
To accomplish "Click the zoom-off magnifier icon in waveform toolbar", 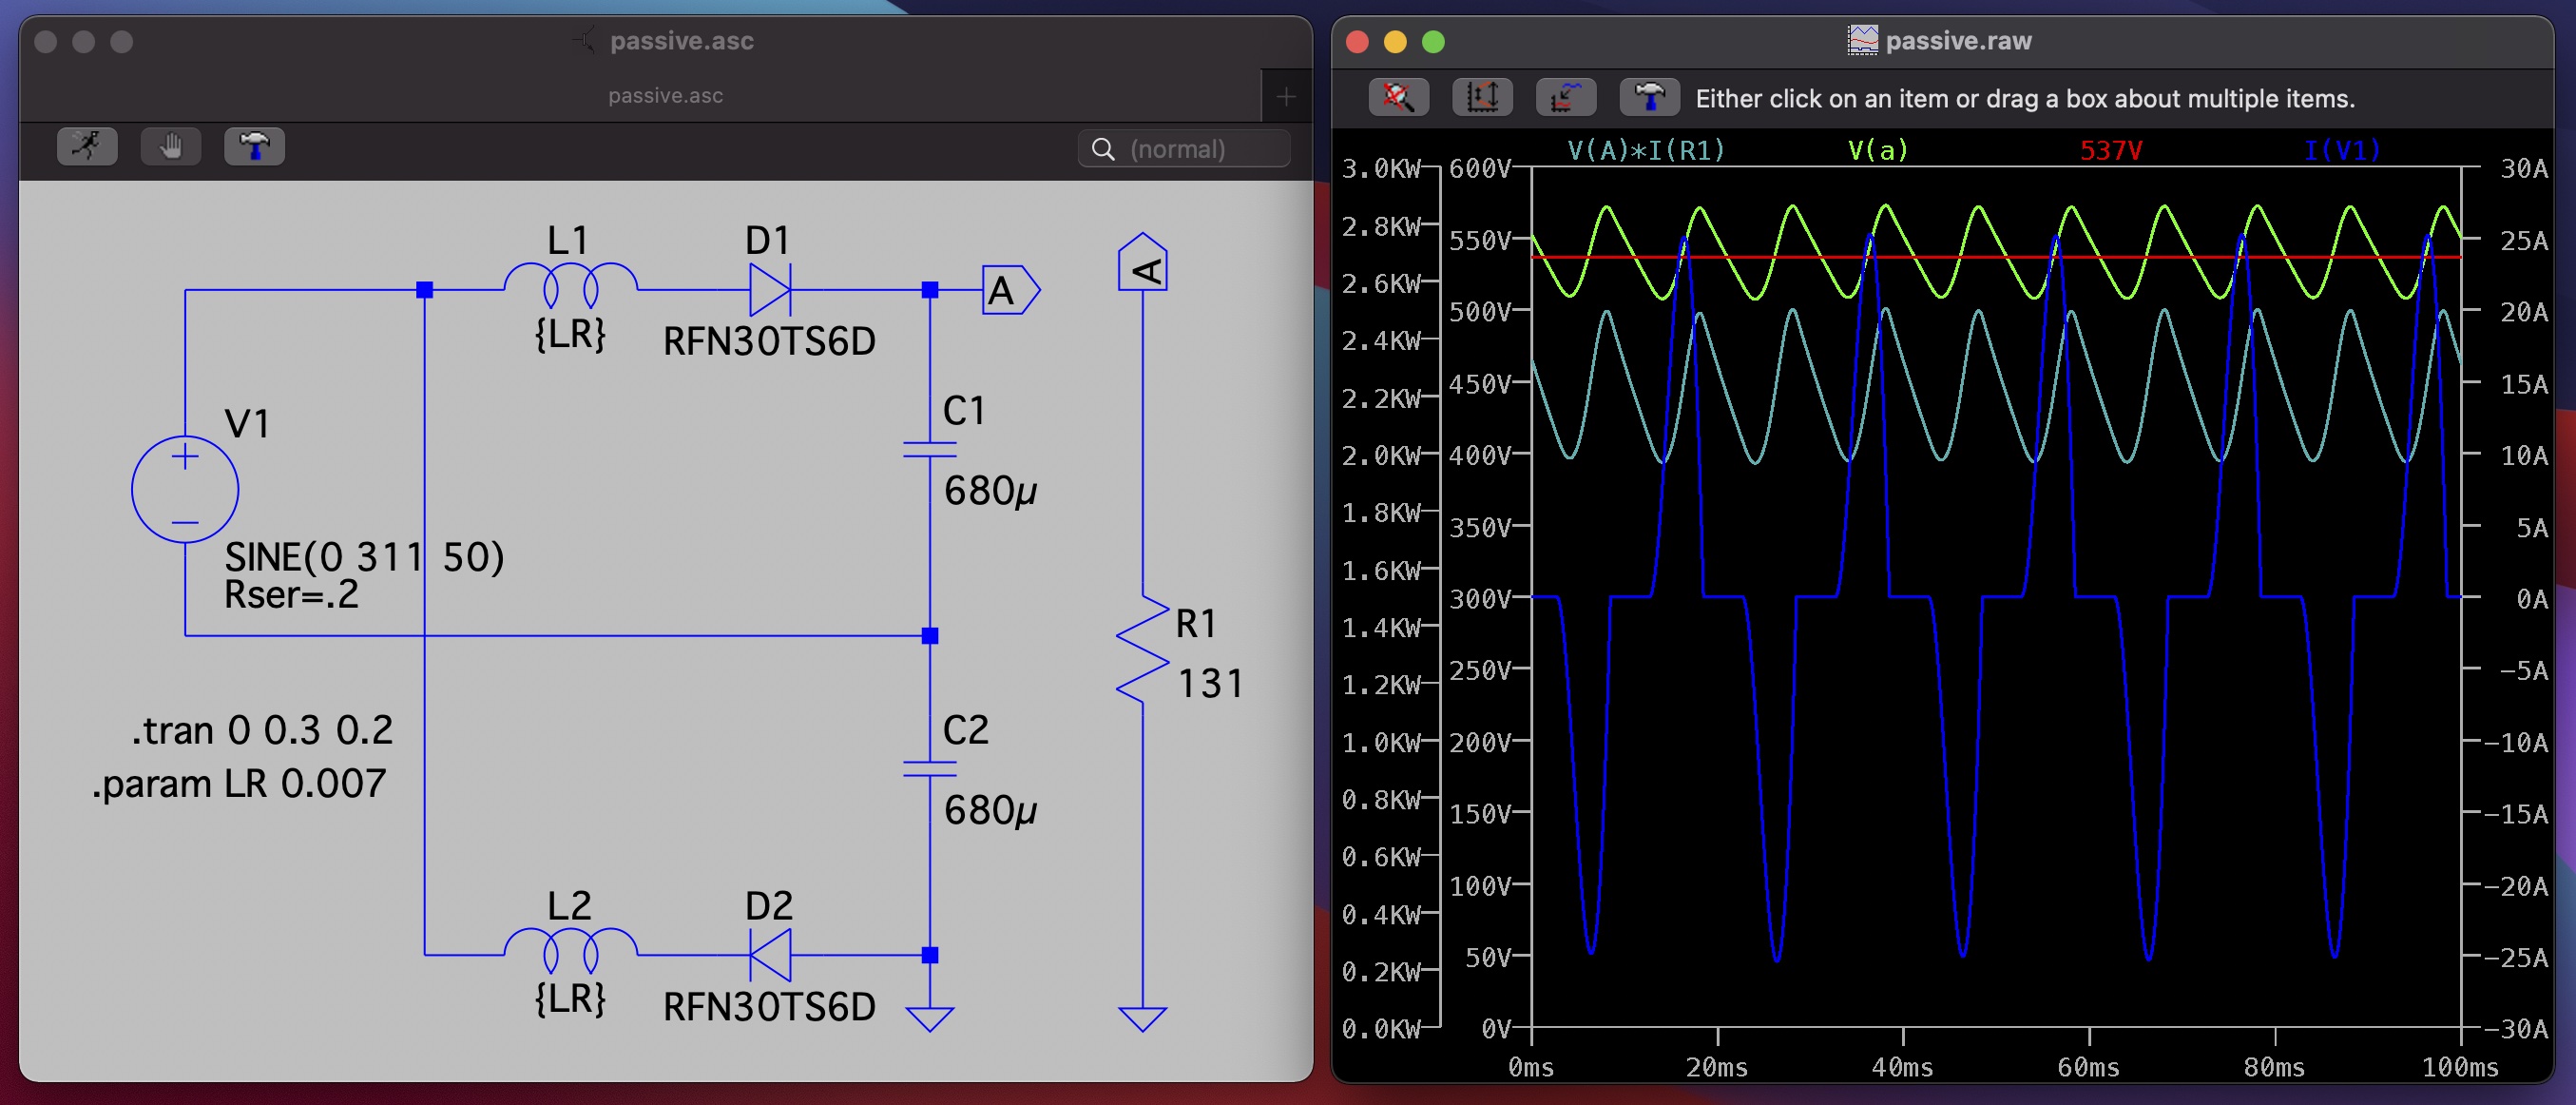I will pos(1398,98).
